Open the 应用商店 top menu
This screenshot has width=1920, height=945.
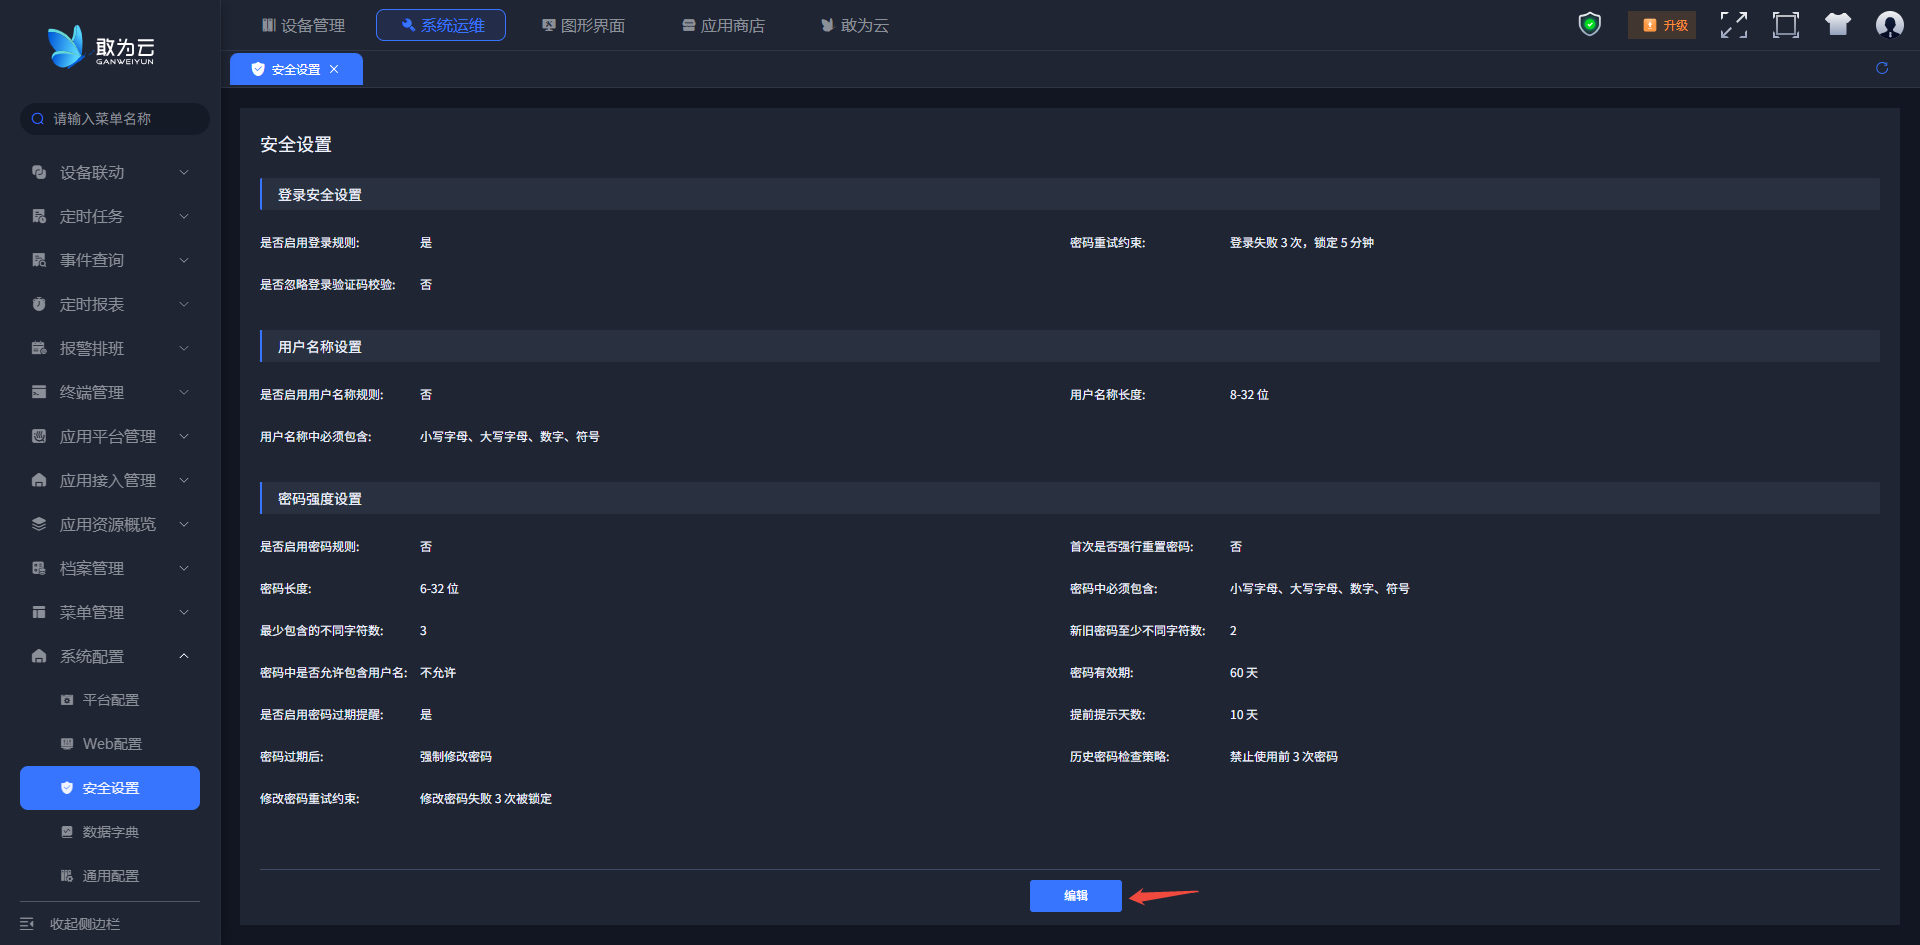coord(723,25)
